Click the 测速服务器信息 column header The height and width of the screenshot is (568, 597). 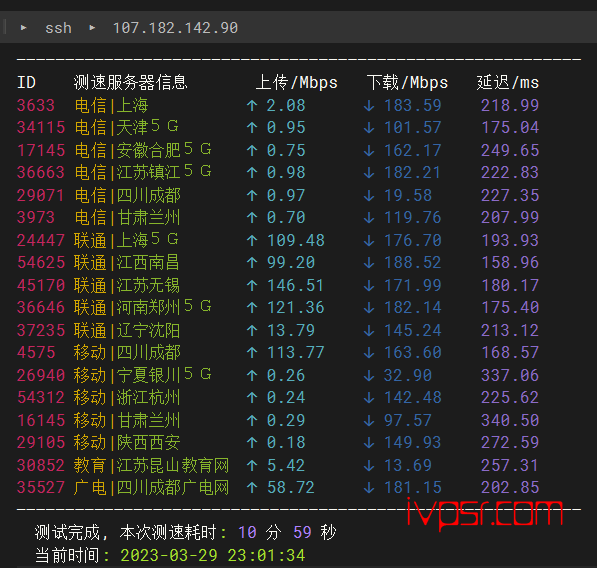pyautogui.click(x=130, y=83)
